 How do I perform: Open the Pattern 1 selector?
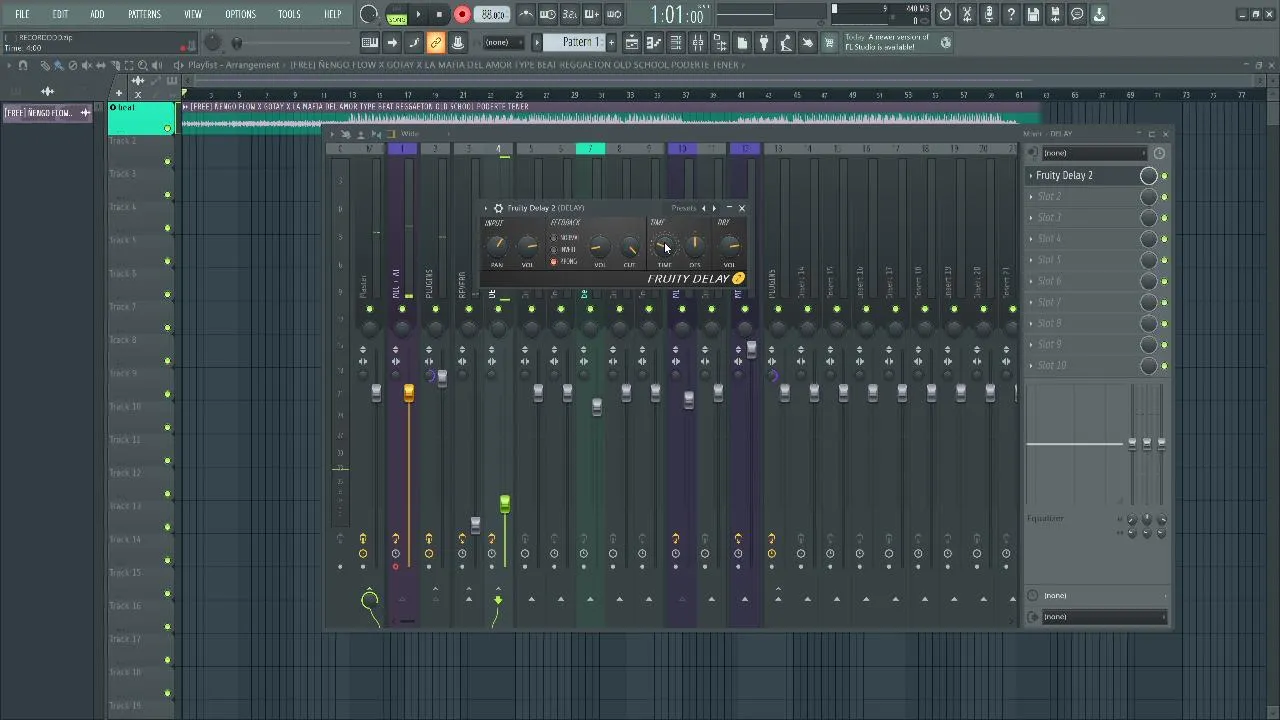tap(576, 42)
